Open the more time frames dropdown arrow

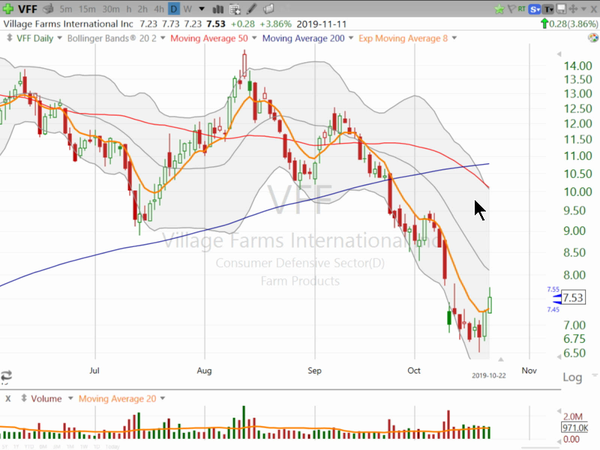[202, 9]
